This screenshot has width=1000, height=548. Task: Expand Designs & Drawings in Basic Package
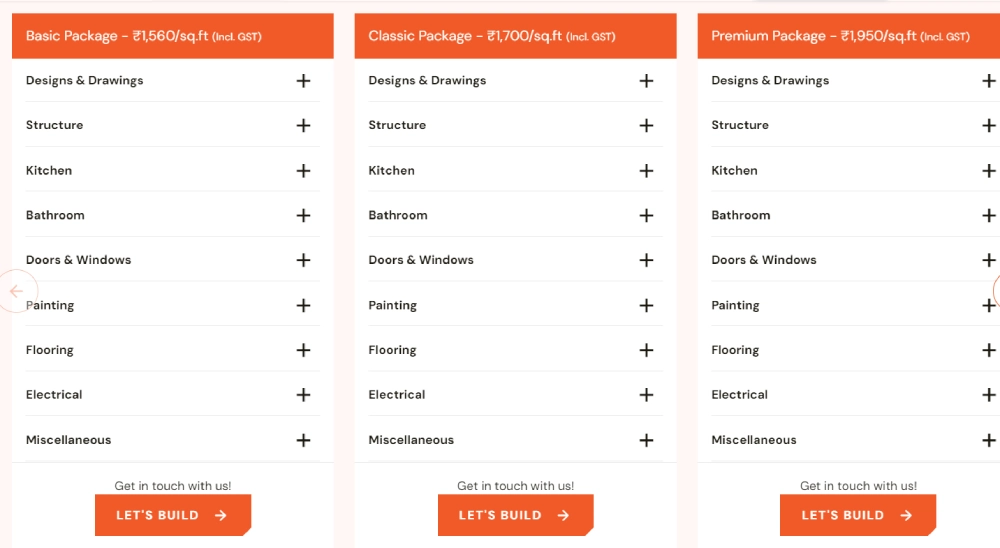[x=303, y=81]
